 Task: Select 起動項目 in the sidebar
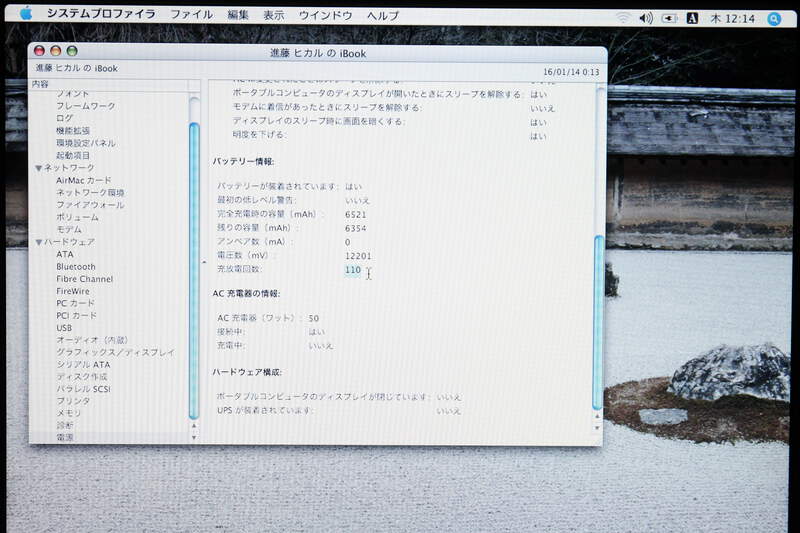(x=73, y=155)
